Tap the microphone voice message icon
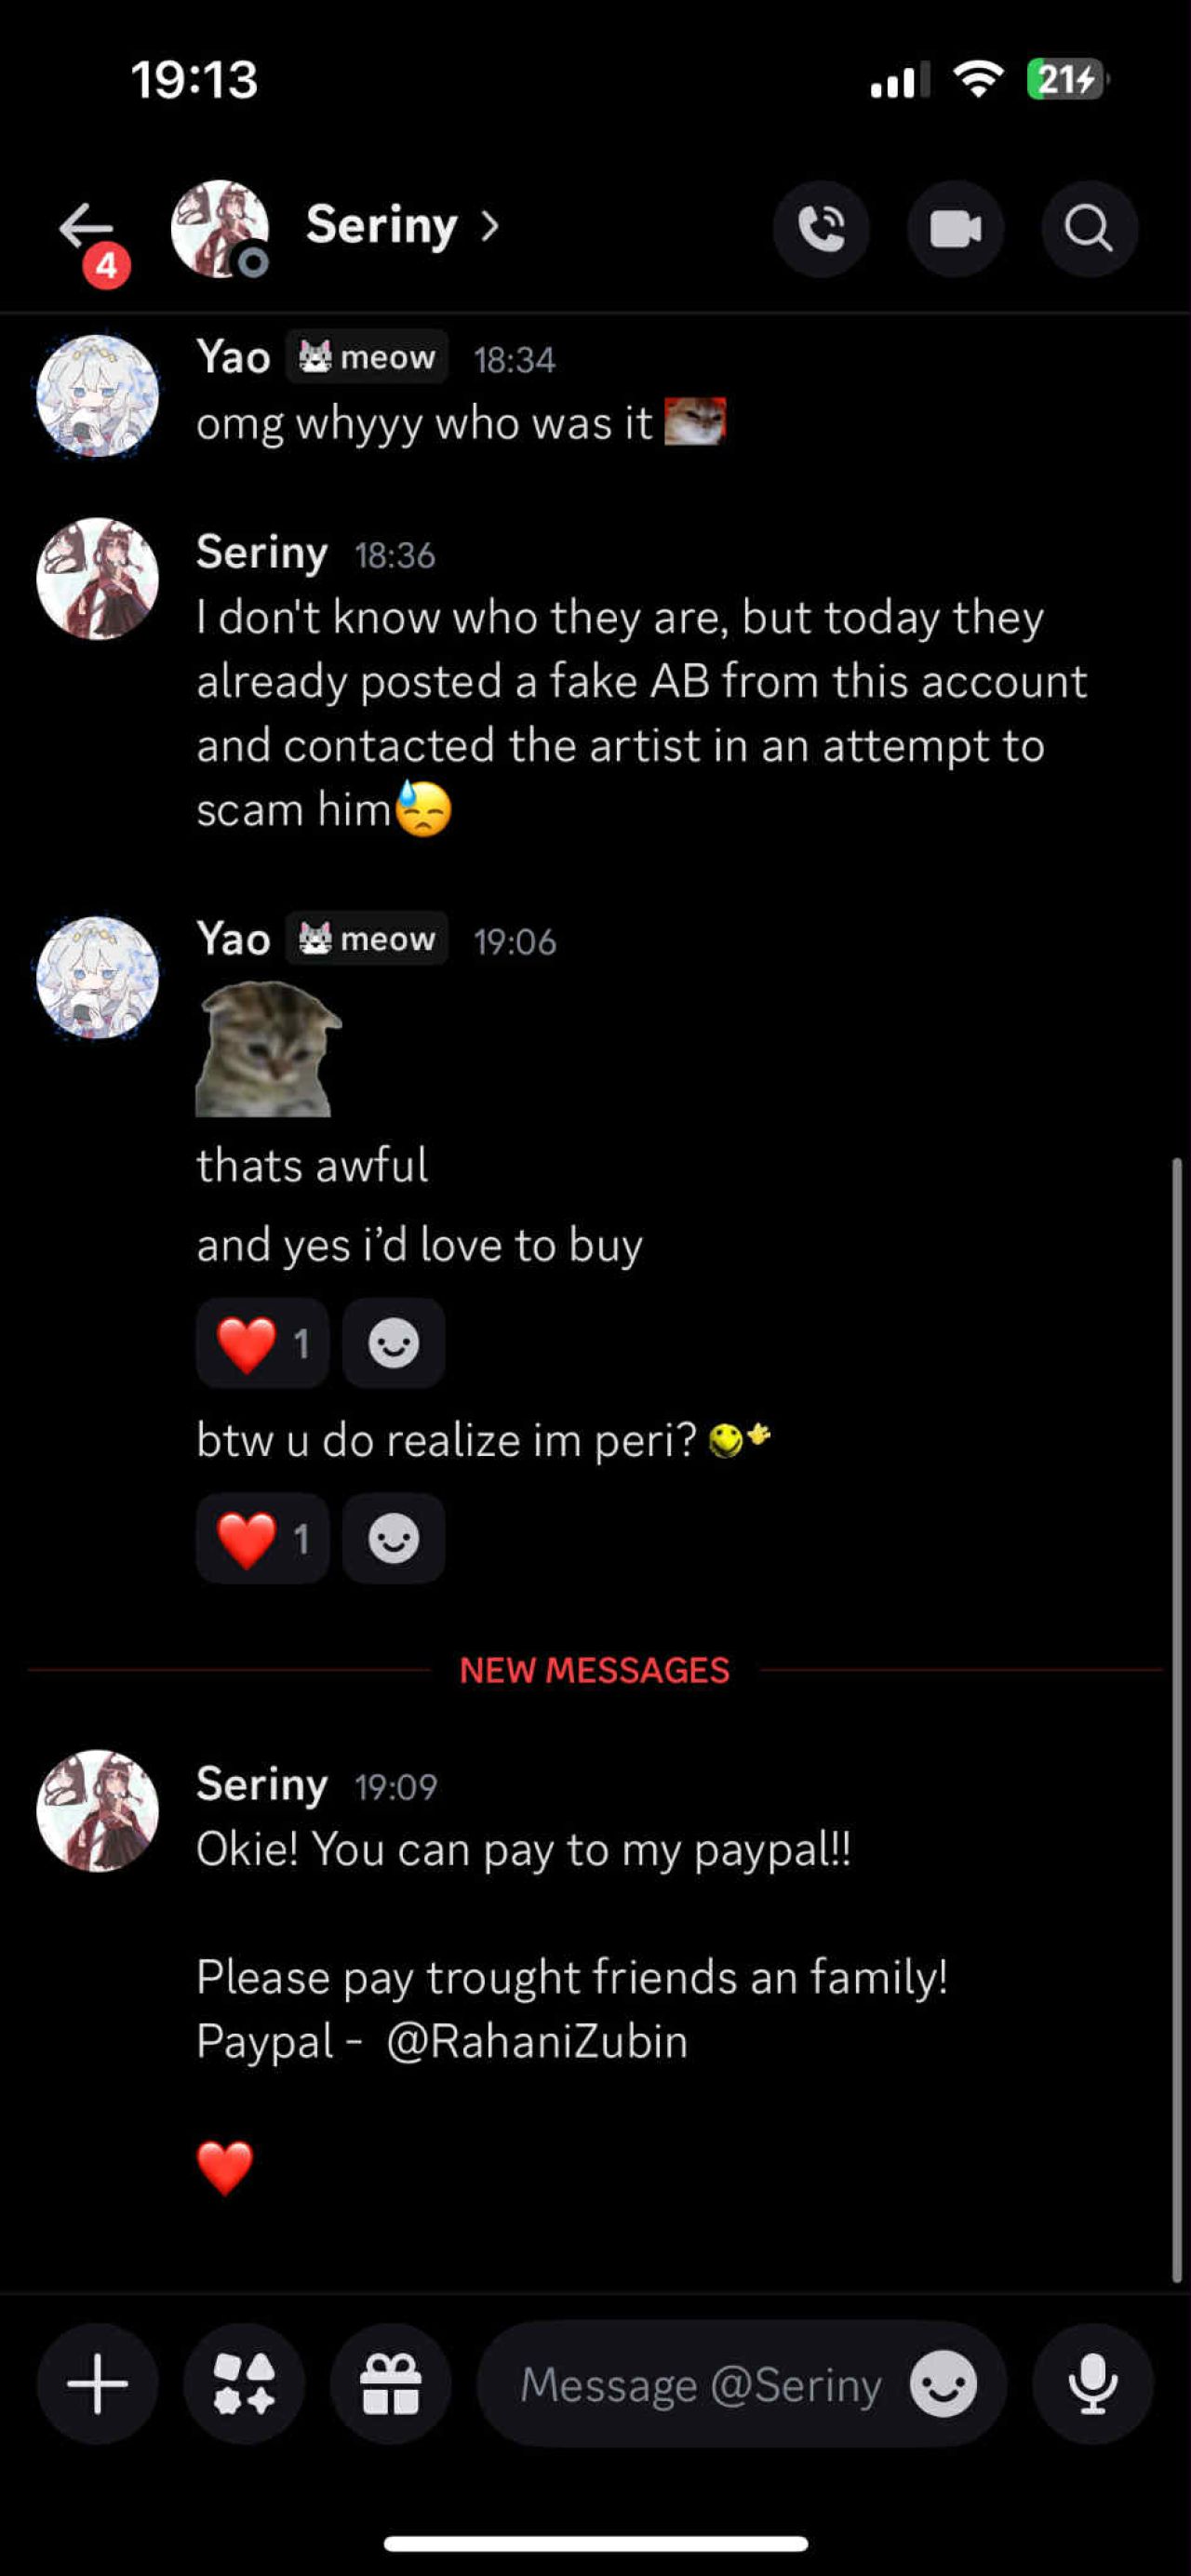This screenshot has width=1191, height=2576. 1092,2384
